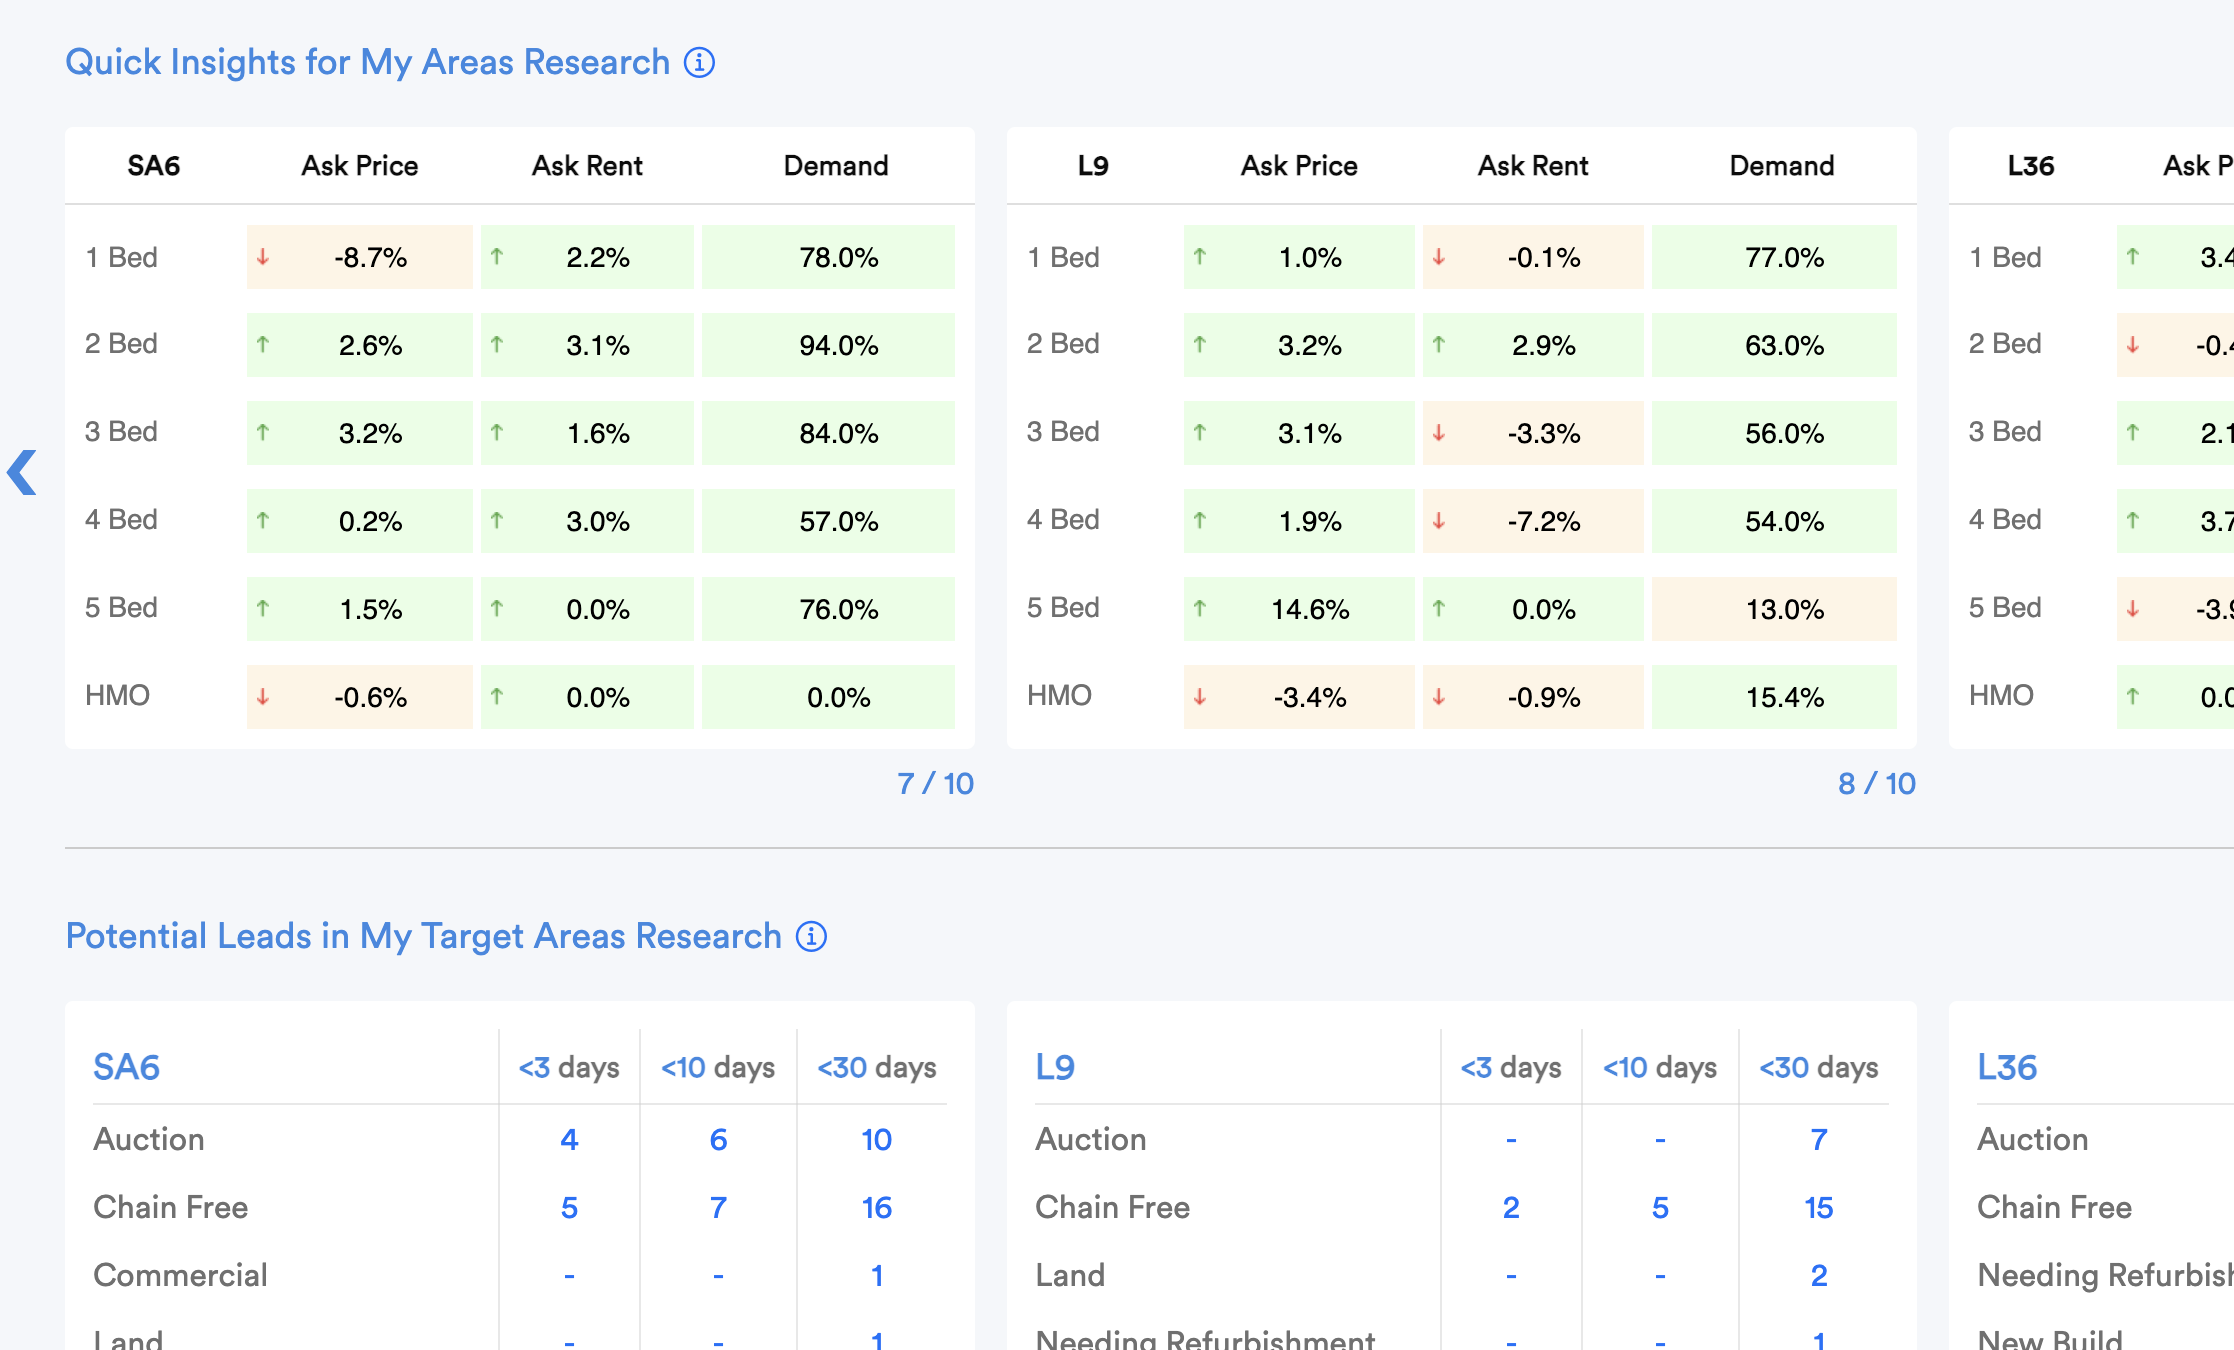Open the info tooltip beside Potential Leads heading
Screen dimensions: 2234x1350
pyautogui.click(x=811, y=936)
